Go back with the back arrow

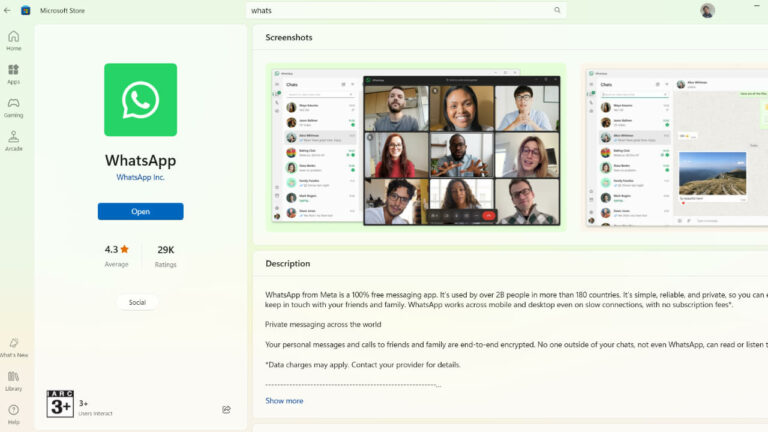pyautogui.click(x=7, y=10)
